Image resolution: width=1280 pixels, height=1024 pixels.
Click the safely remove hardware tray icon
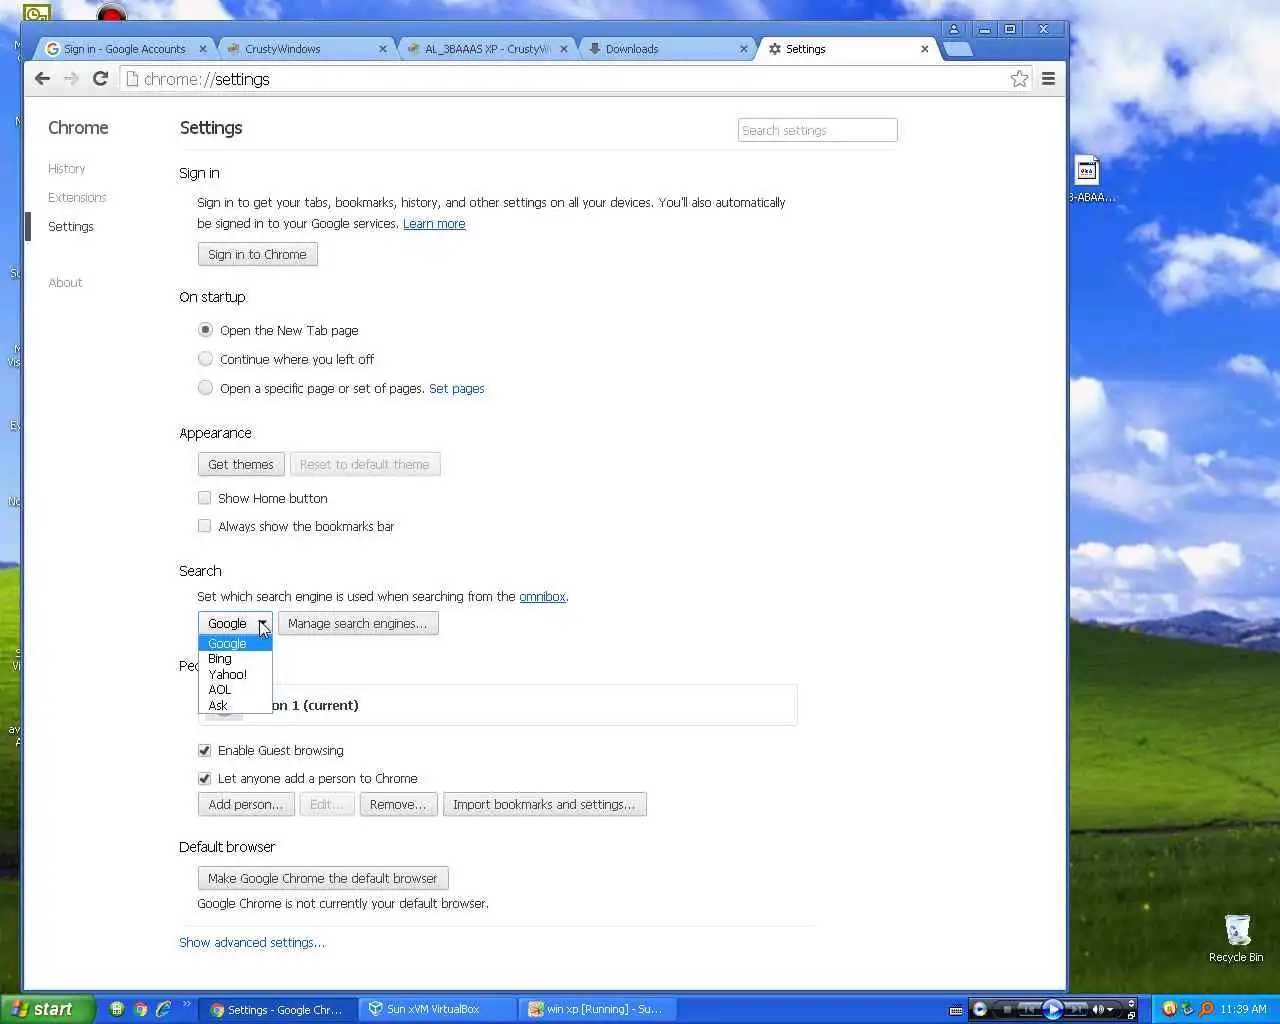[x=1187, y=1009]
